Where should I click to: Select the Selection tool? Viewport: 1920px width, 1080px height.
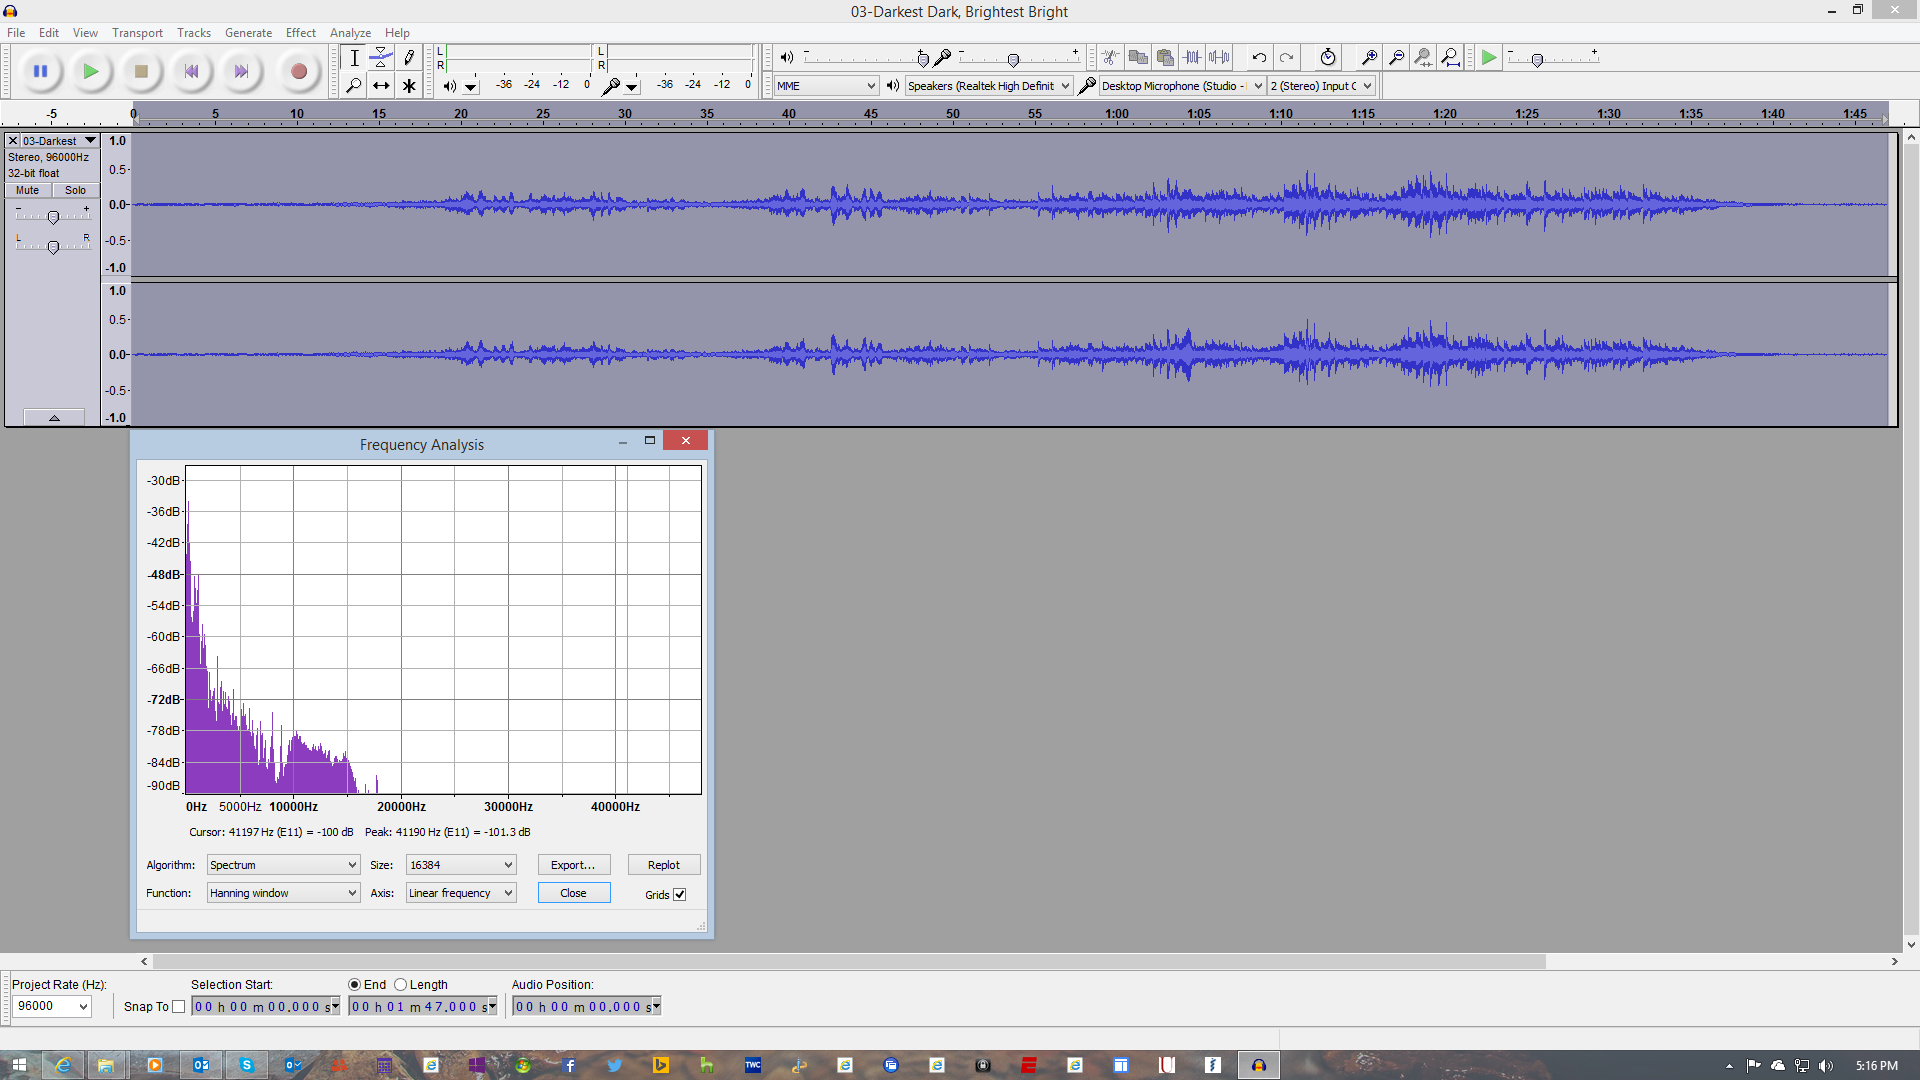point(353,57)
